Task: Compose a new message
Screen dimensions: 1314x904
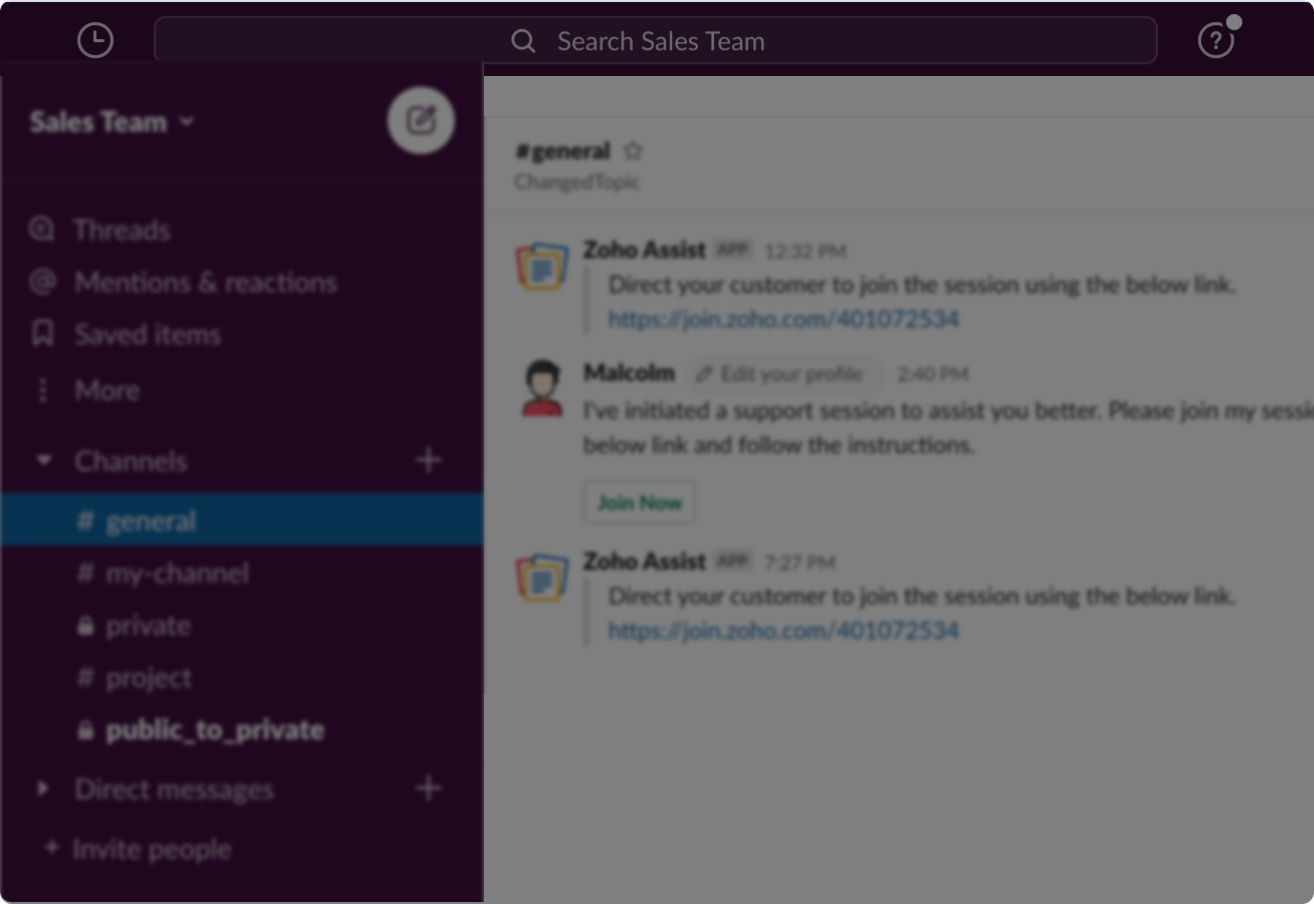Action: [x=420, y=119]
